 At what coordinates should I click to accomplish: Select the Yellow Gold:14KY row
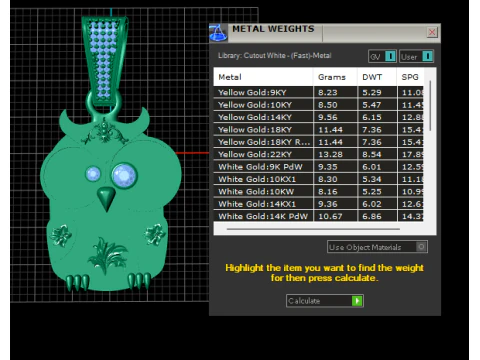click(319, 117)
